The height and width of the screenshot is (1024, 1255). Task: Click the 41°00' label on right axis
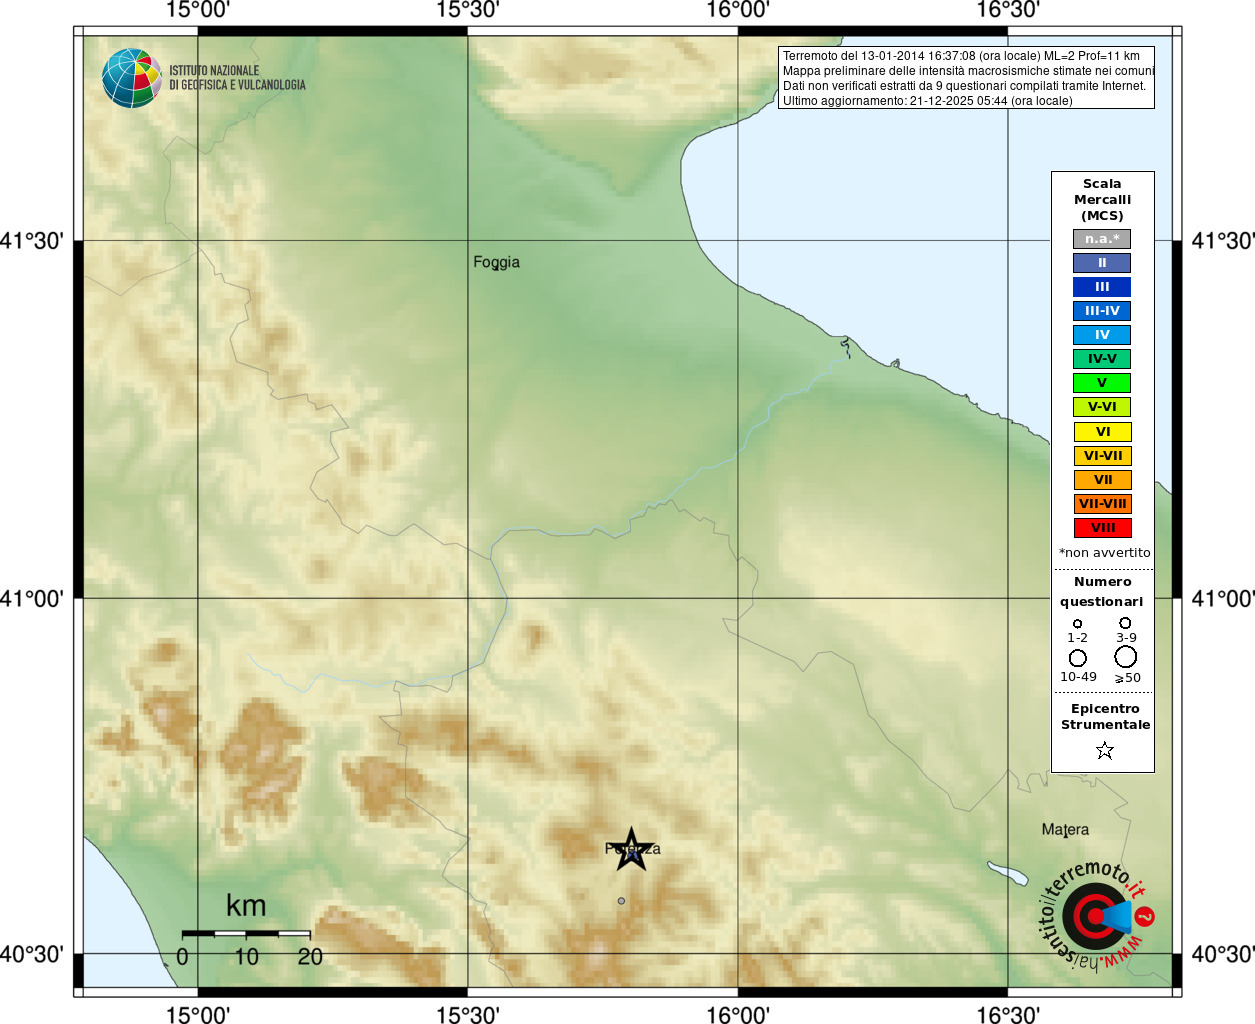(x=1223, y=598)
